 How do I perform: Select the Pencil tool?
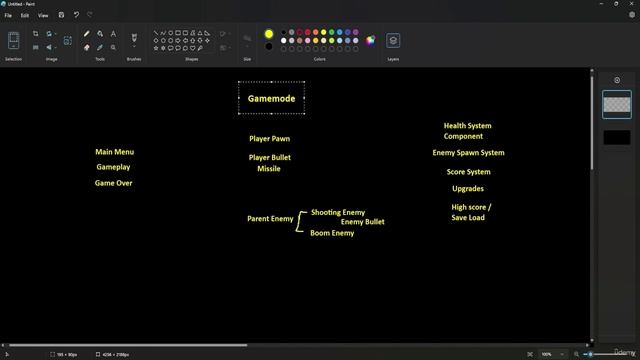coord(87,34)
